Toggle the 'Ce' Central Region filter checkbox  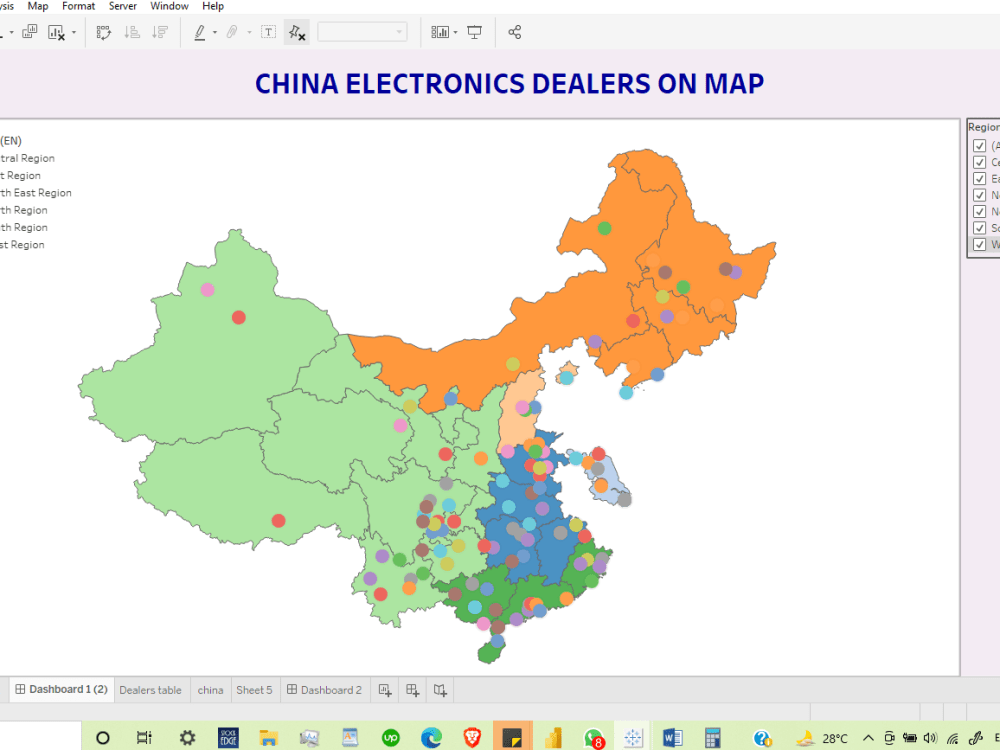(x=980, y=162)
